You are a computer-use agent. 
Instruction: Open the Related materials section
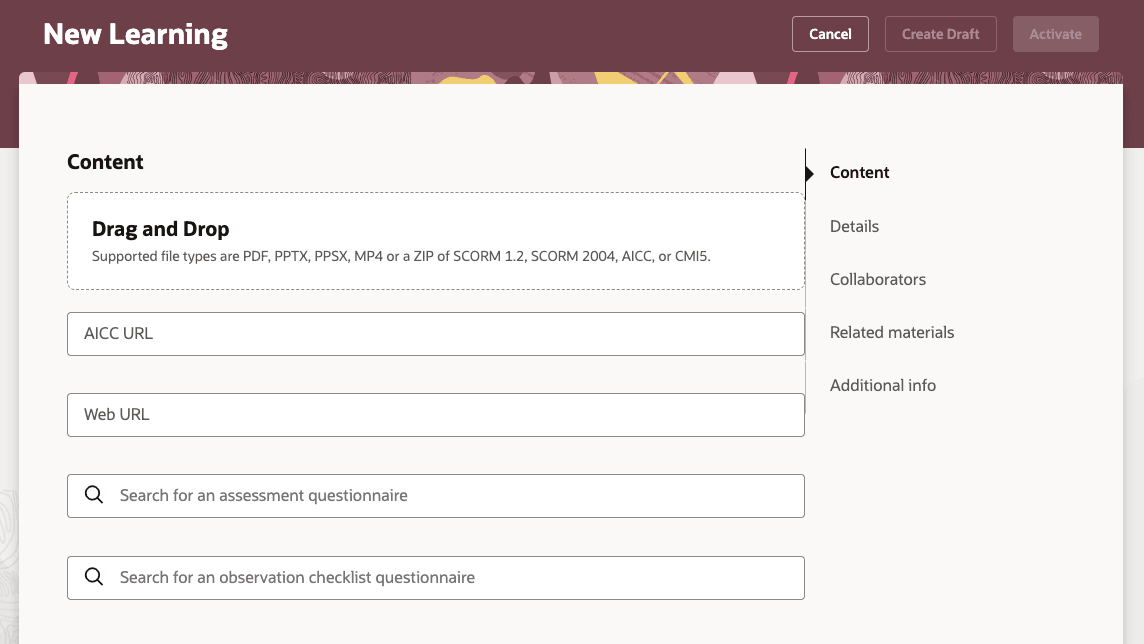tap(891, 332)
